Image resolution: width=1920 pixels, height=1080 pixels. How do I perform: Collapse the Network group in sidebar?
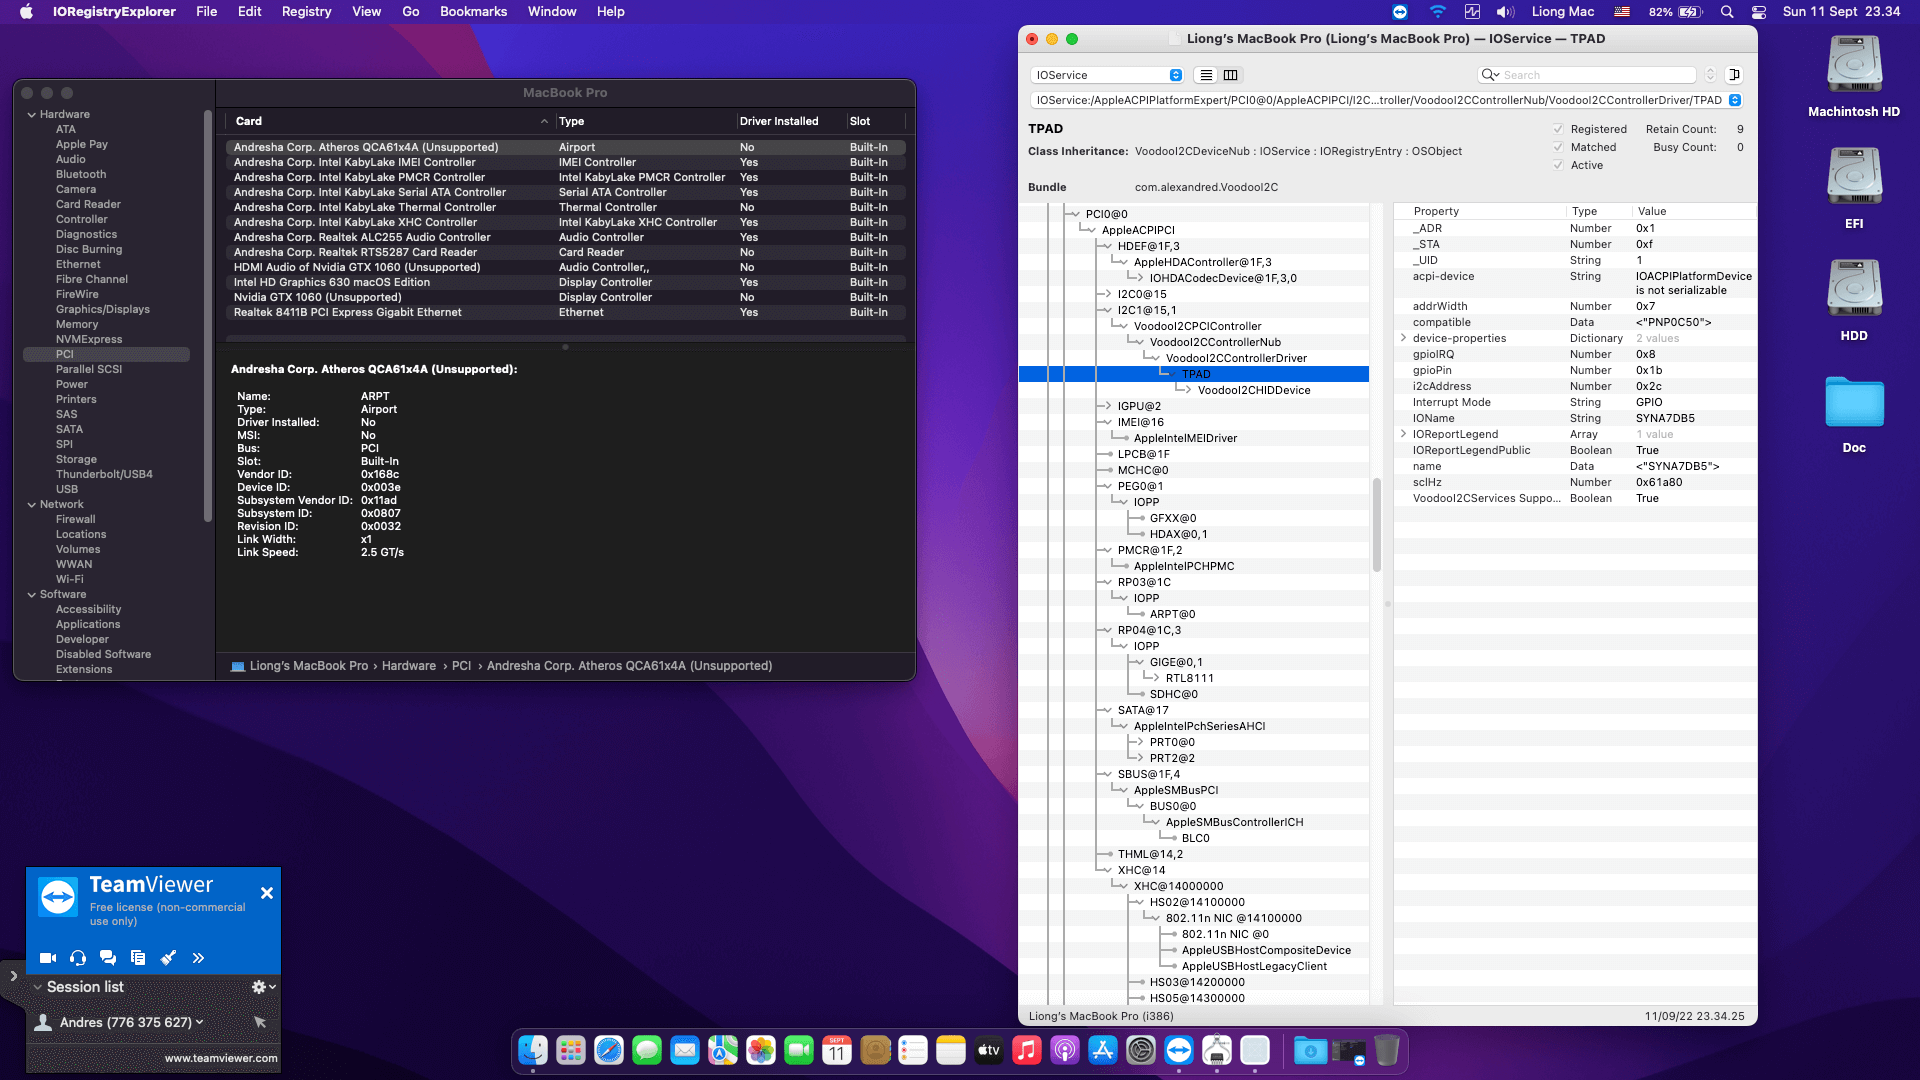point(32,505)
